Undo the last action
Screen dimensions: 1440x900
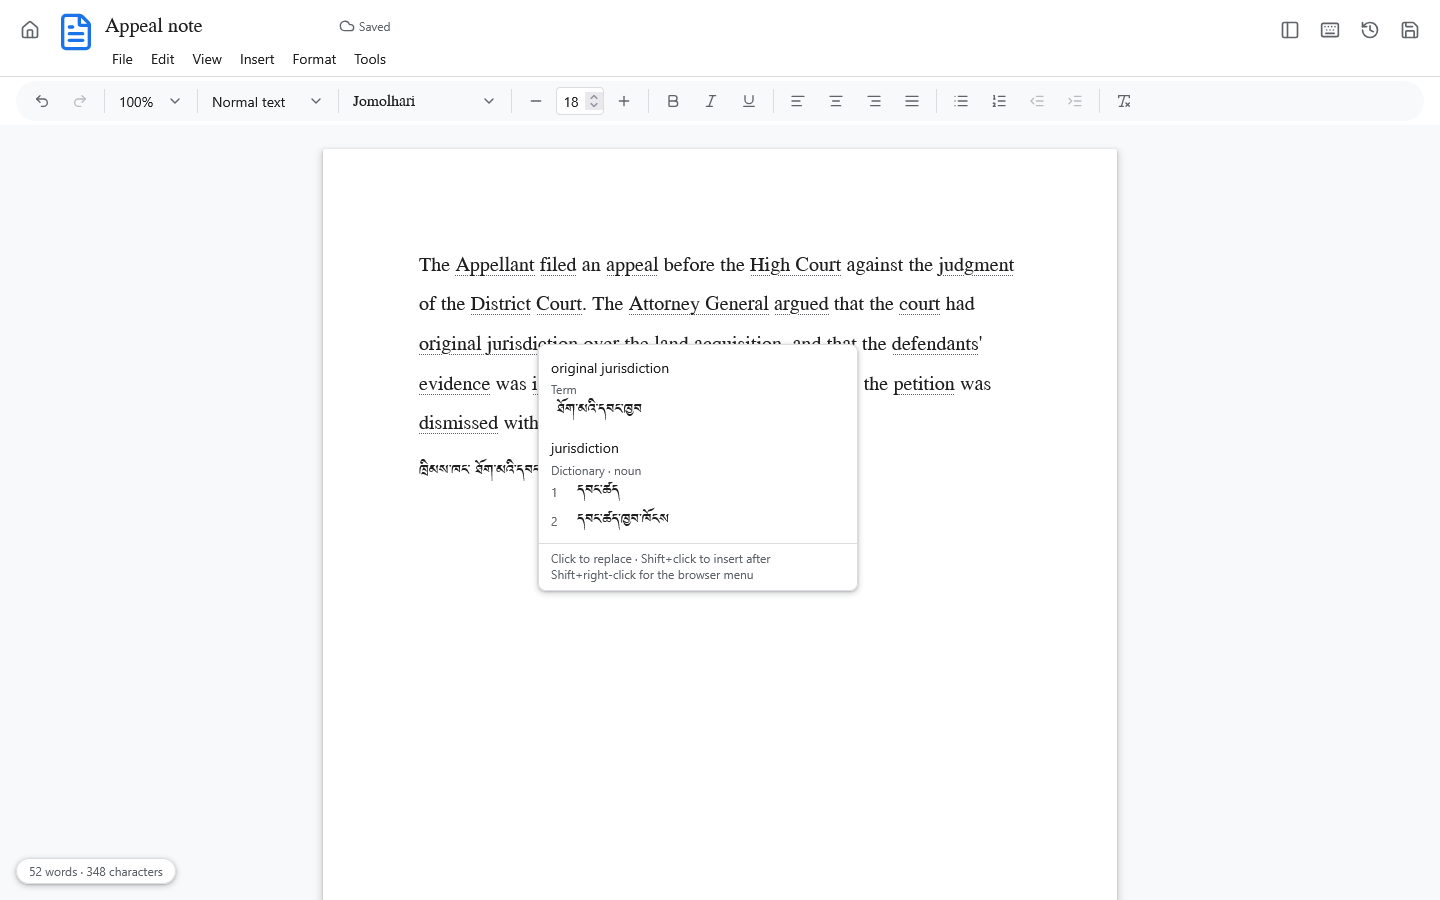42,101
